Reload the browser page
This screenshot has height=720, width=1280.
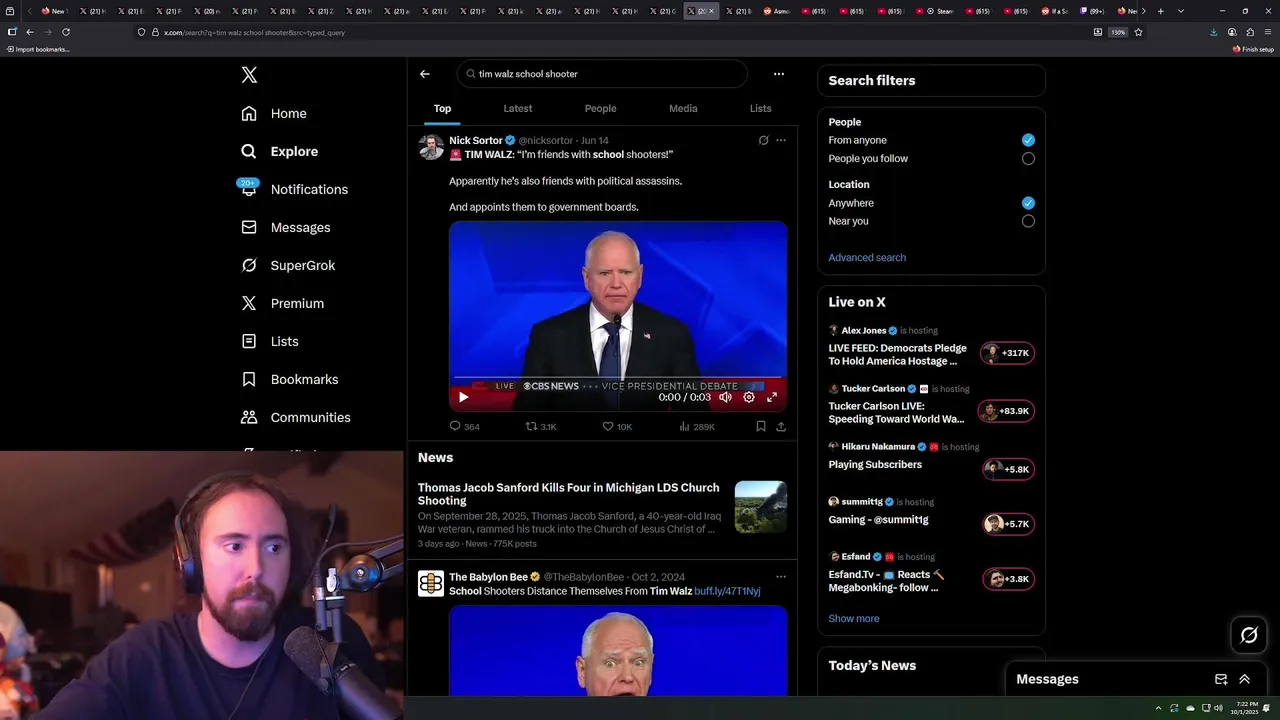[x=66, y=32]
